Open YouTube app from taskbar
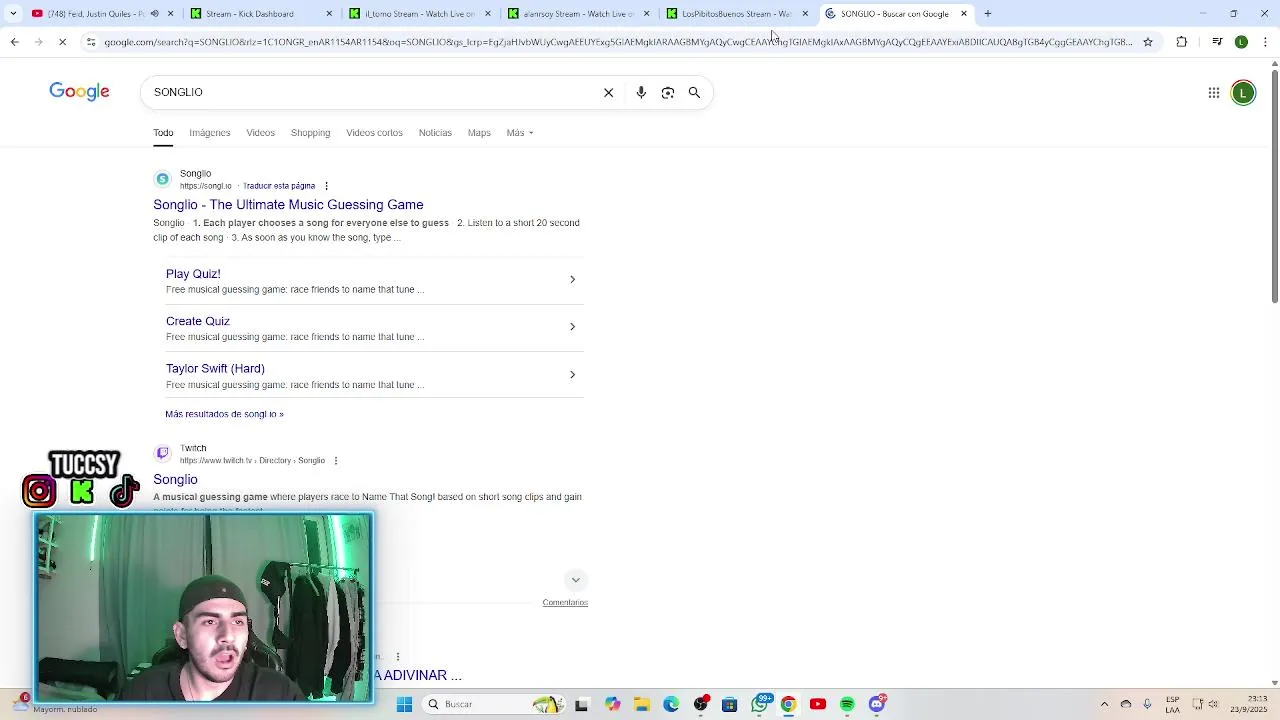The height and width of the screenshot is (720, 1280). pyautogui.click(x=818, y=705)
